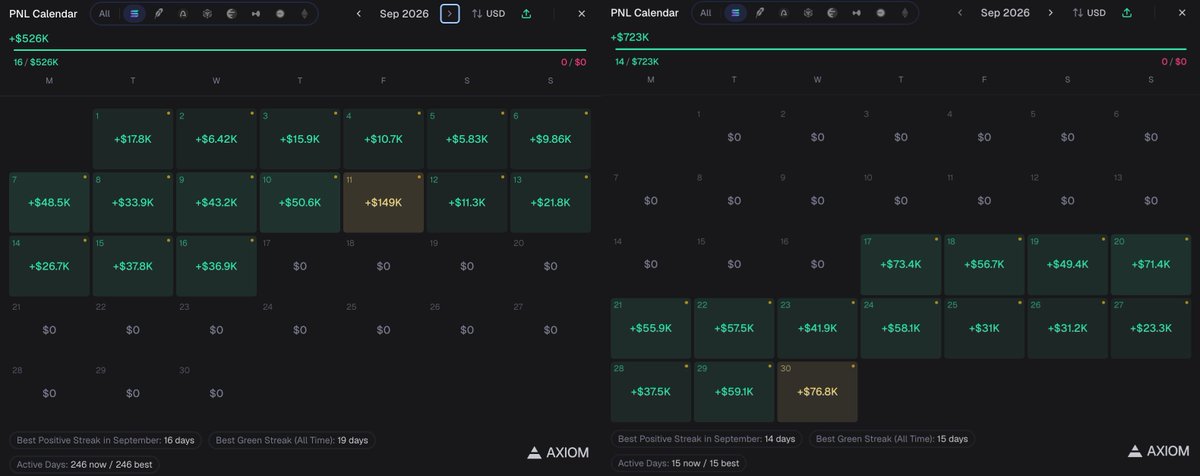Open Sep 2026 month label in $723K calendar
Image resolution: width=1200 pixels, height=476 pixels.
1005,13
